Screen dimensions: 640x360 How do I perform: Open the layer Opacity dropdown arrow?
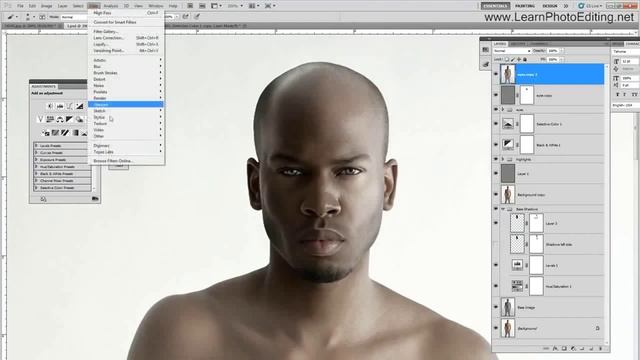point(562,51)
